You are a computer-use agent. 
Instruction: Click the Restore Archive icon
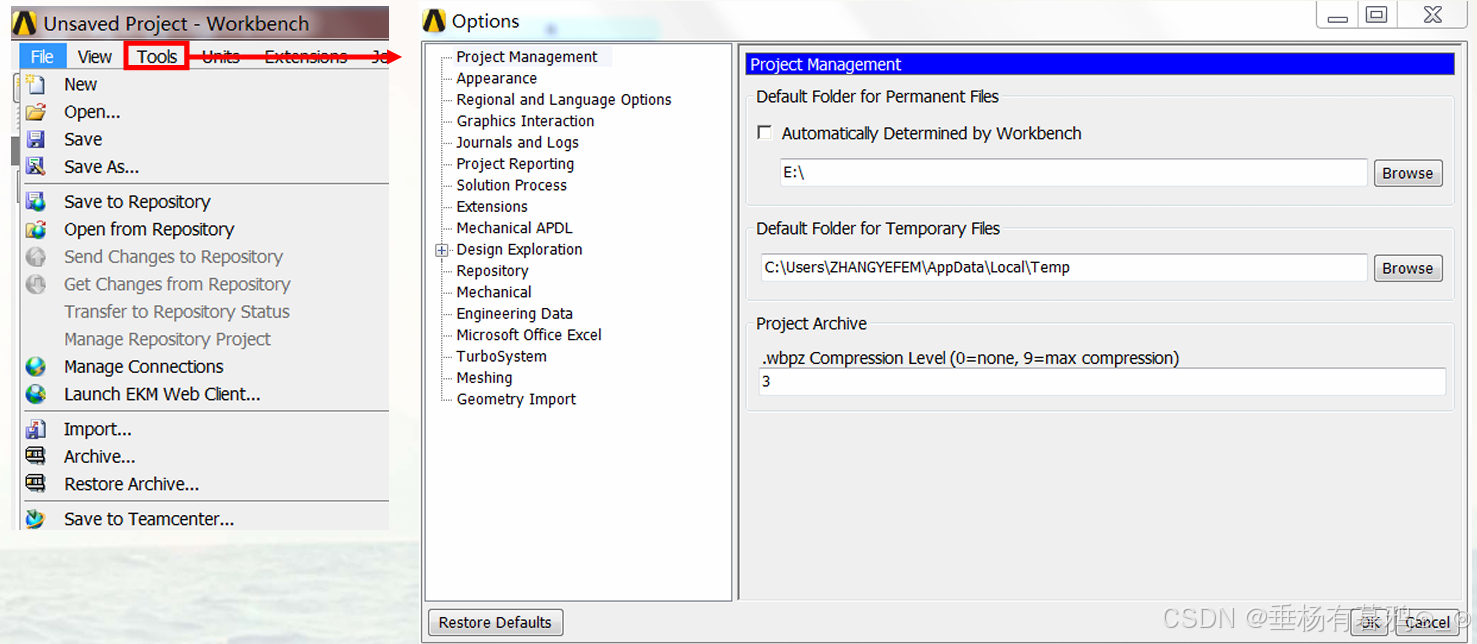(36, 484)
